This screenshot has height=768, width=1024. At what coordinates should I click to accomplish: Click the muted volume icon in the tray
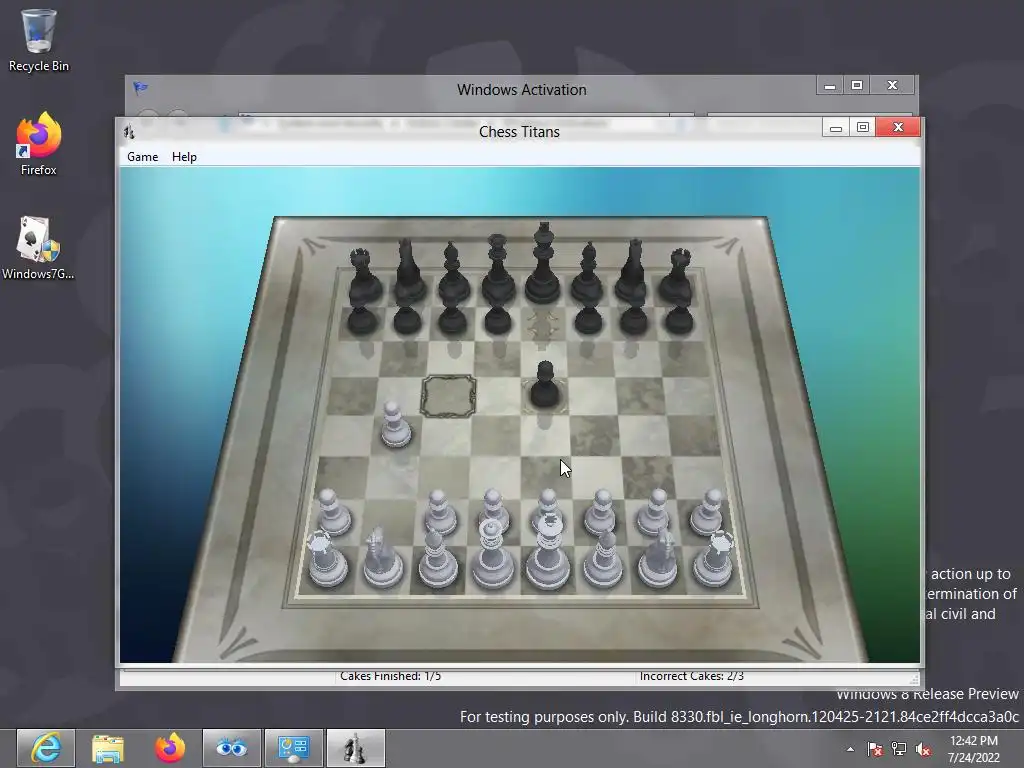(923, 749)
